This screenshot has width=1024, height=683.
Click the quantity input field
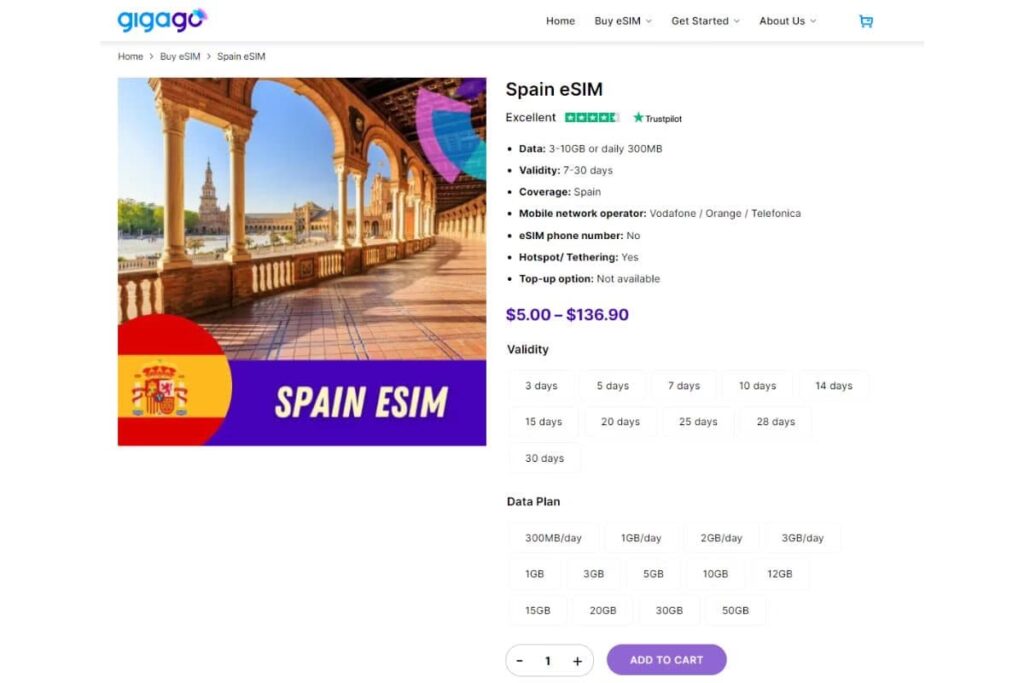(548, 661)
